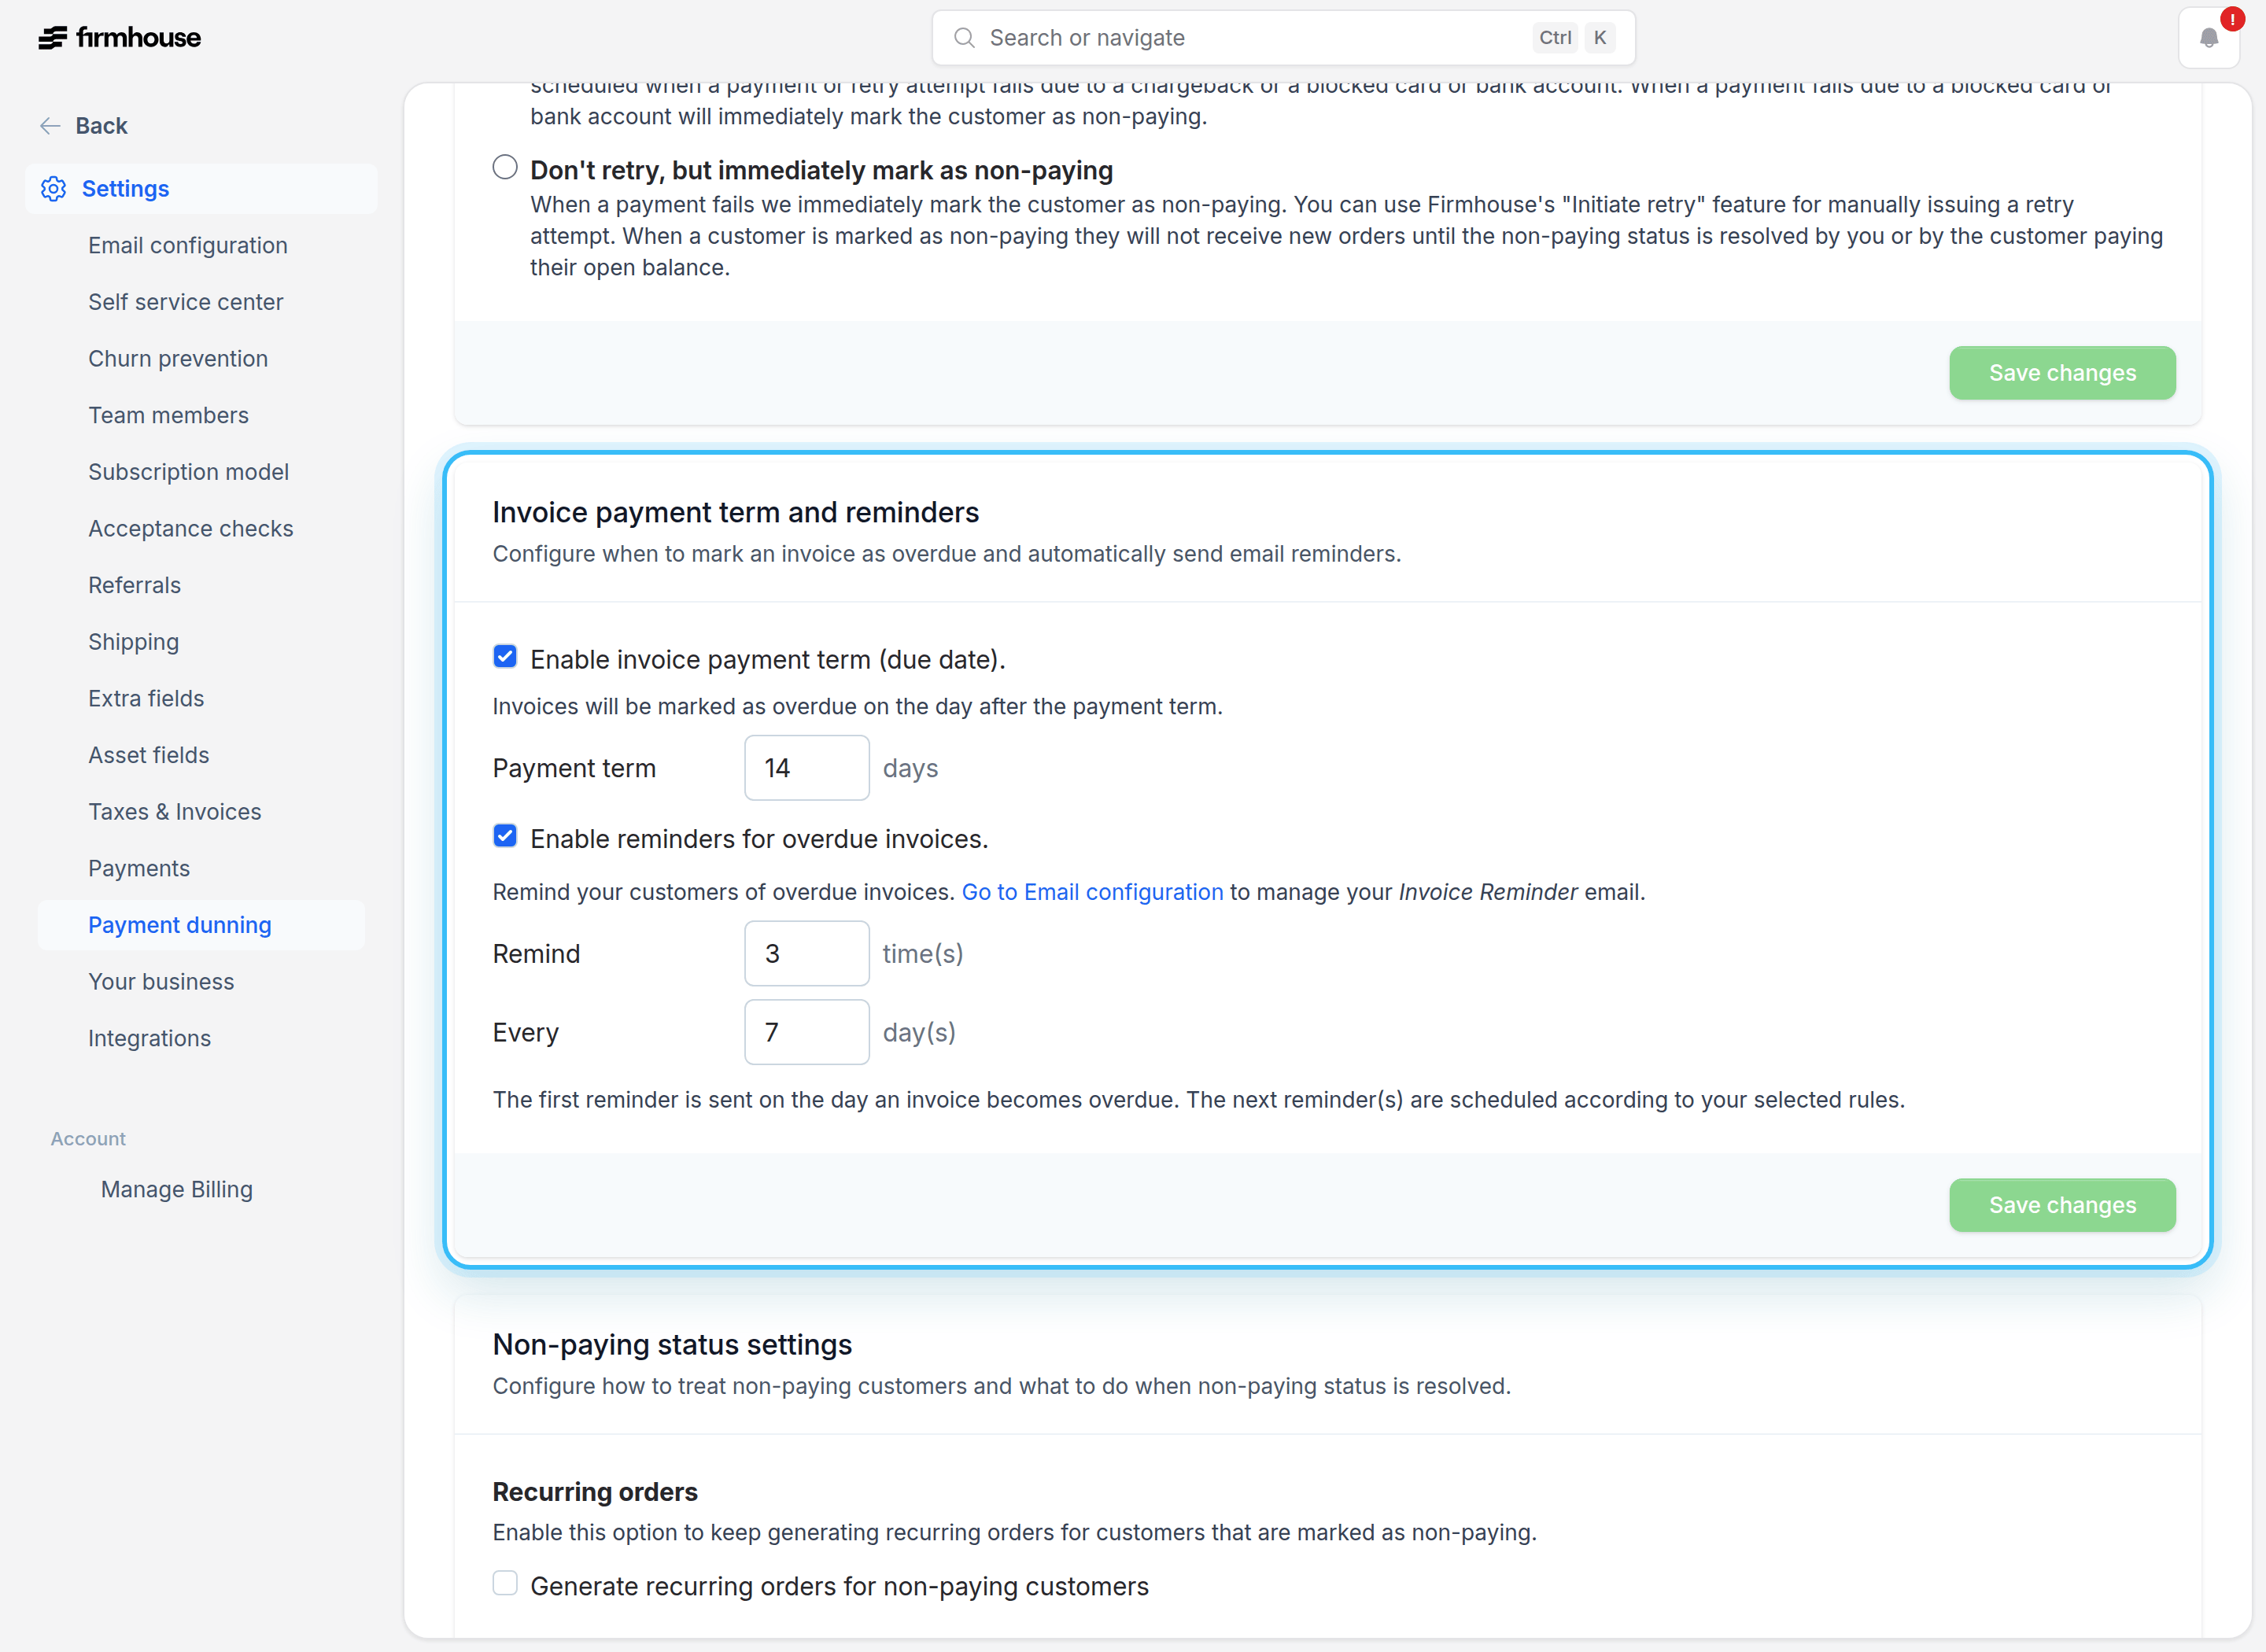The image size is (2266, 1652).
Task: Open Referrals settings
Action: click(x=135, y=585)
